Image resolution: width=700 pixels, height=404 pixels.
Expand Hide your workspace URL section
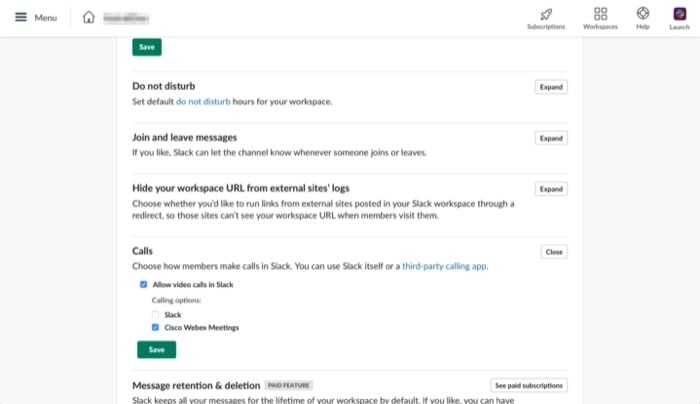[551, 188]
